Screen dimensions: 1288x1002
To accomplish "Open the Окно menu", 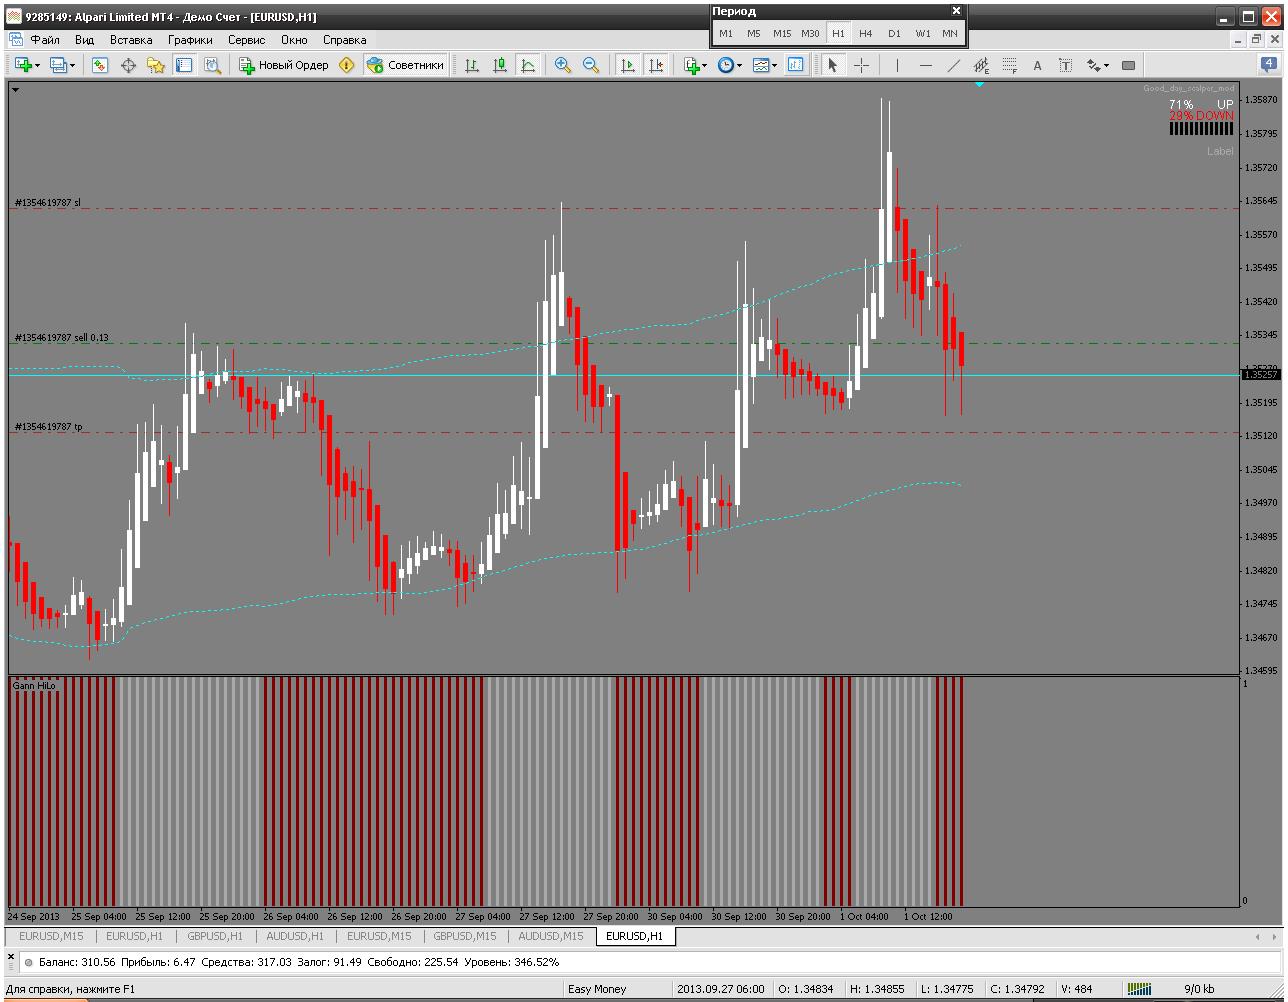I will [x=294, y=40].
